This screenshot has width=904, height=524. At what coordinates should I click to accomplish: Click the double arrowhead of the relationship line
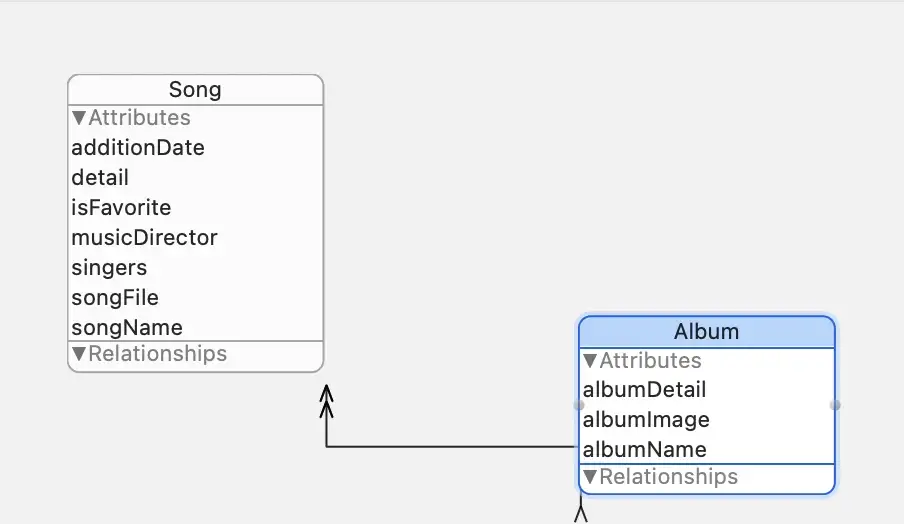pyautogui.click(x=326, y=399)
